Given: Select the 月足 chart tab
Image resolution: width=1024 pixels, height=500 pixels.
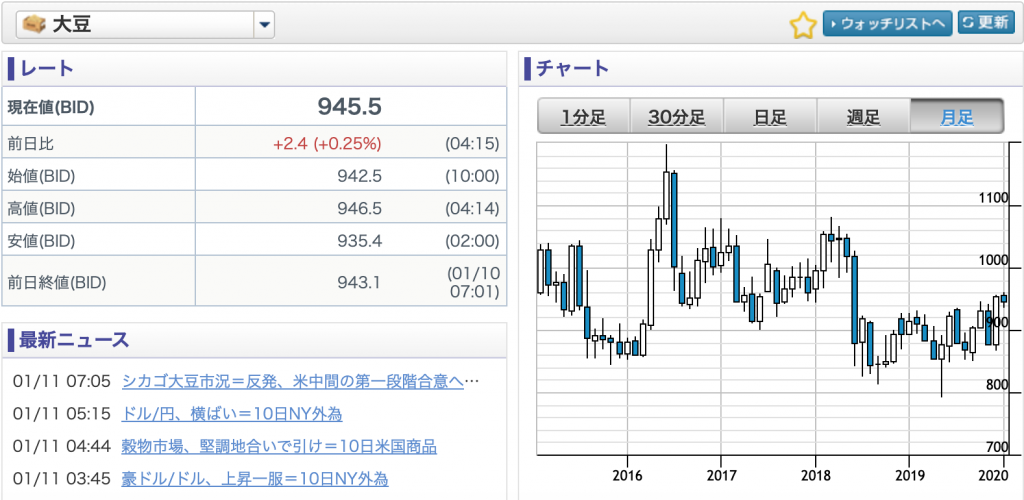Looking at the screenshot, I should click(957, 117).
